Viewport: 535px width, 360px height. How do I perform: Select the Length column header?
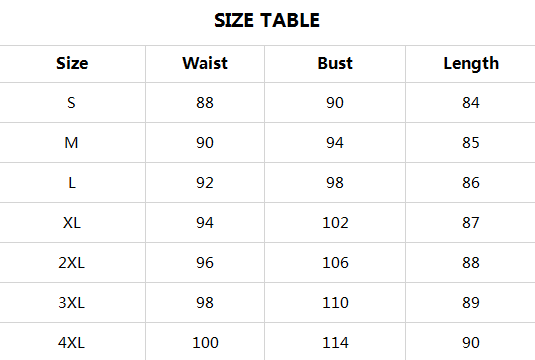(x=471, y=64)
